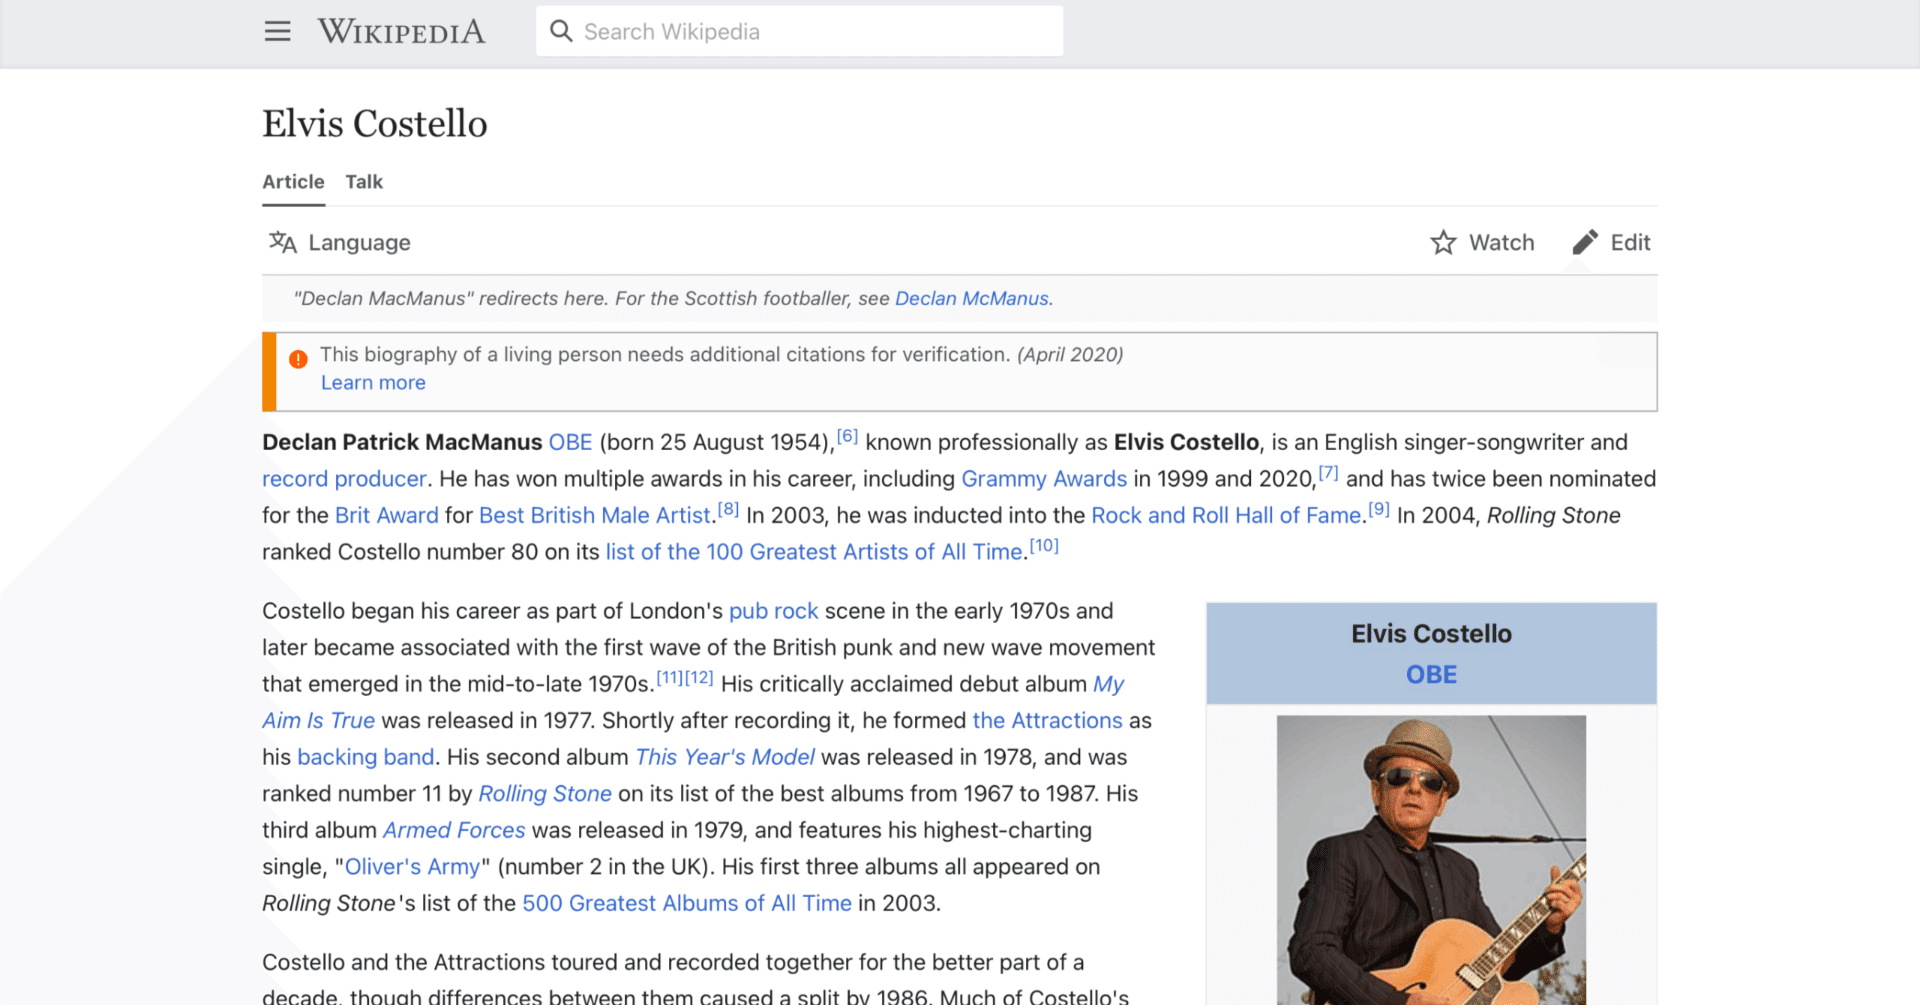Viewport: 1920px width, 1005px height.
Task: Open the Learn more link
Action: [x=372, y=382]
